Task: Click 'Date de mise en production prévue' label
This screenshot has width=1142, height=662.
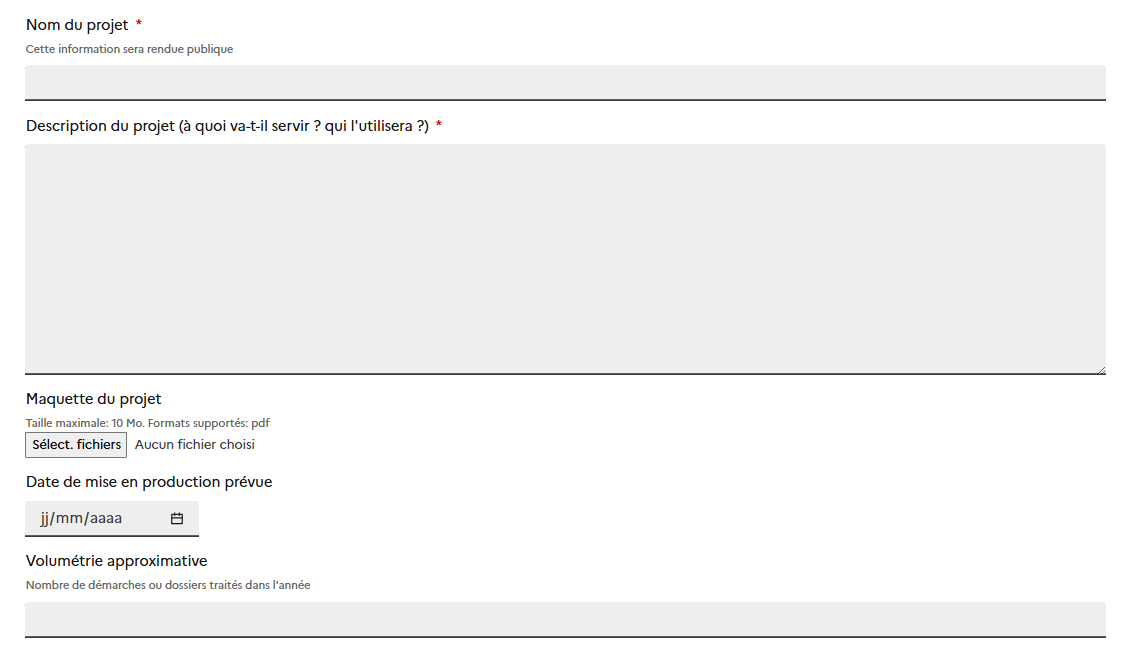Action: [149, 482]
